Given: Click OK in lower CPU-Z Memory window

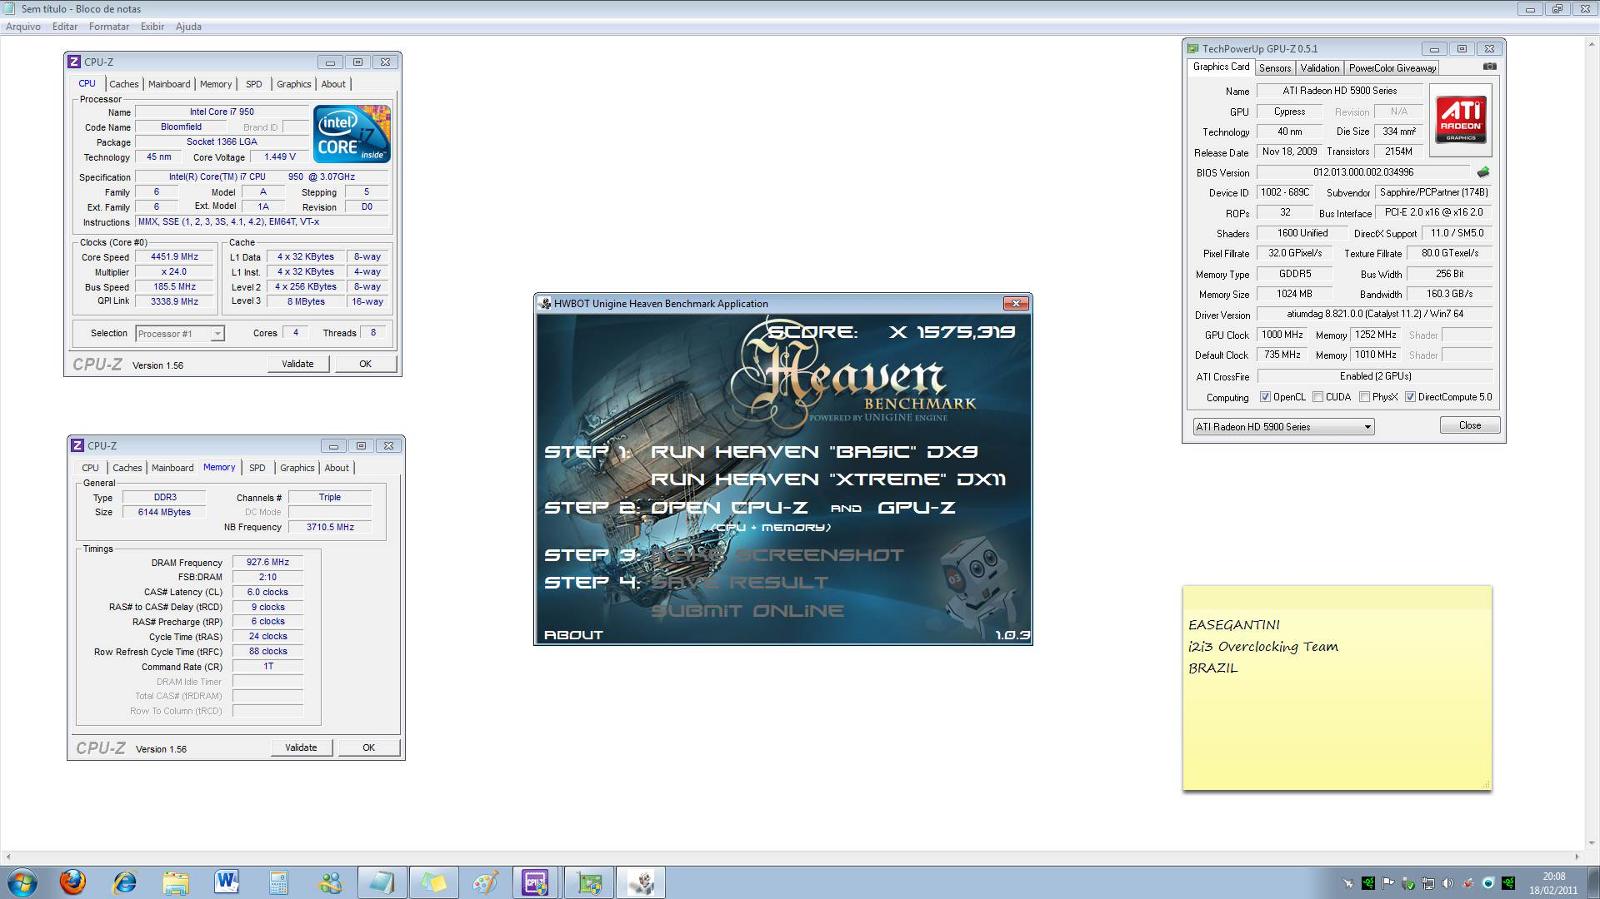Looking at the screenshot, I should (368, 748).
